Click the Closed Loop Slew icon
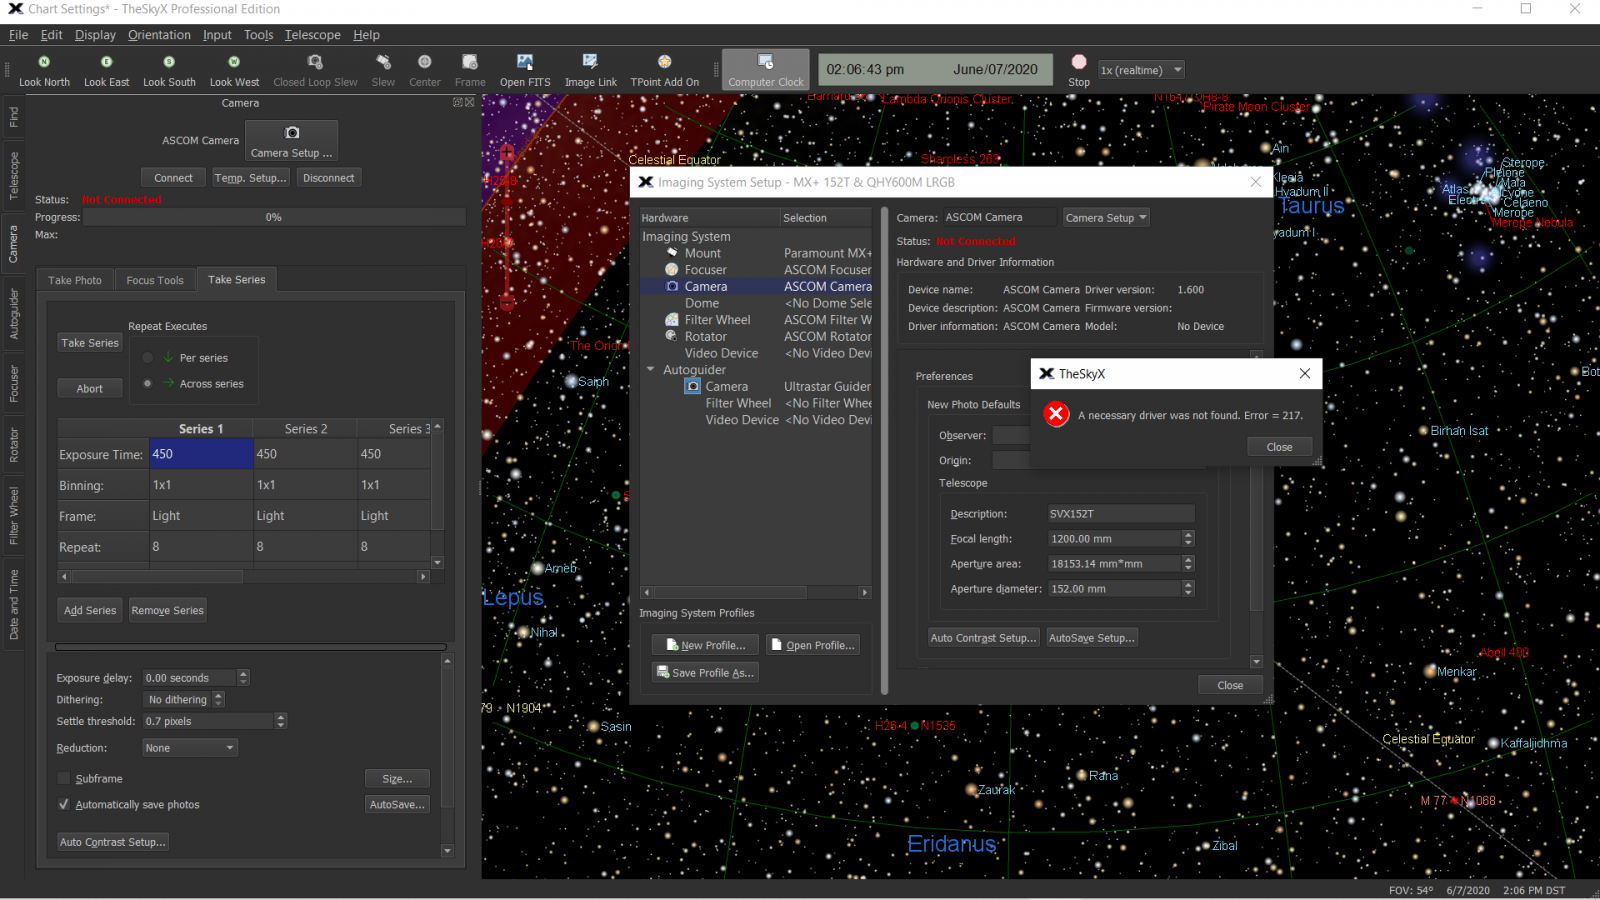Screen dimensions: 1600x900 point(315,62)
